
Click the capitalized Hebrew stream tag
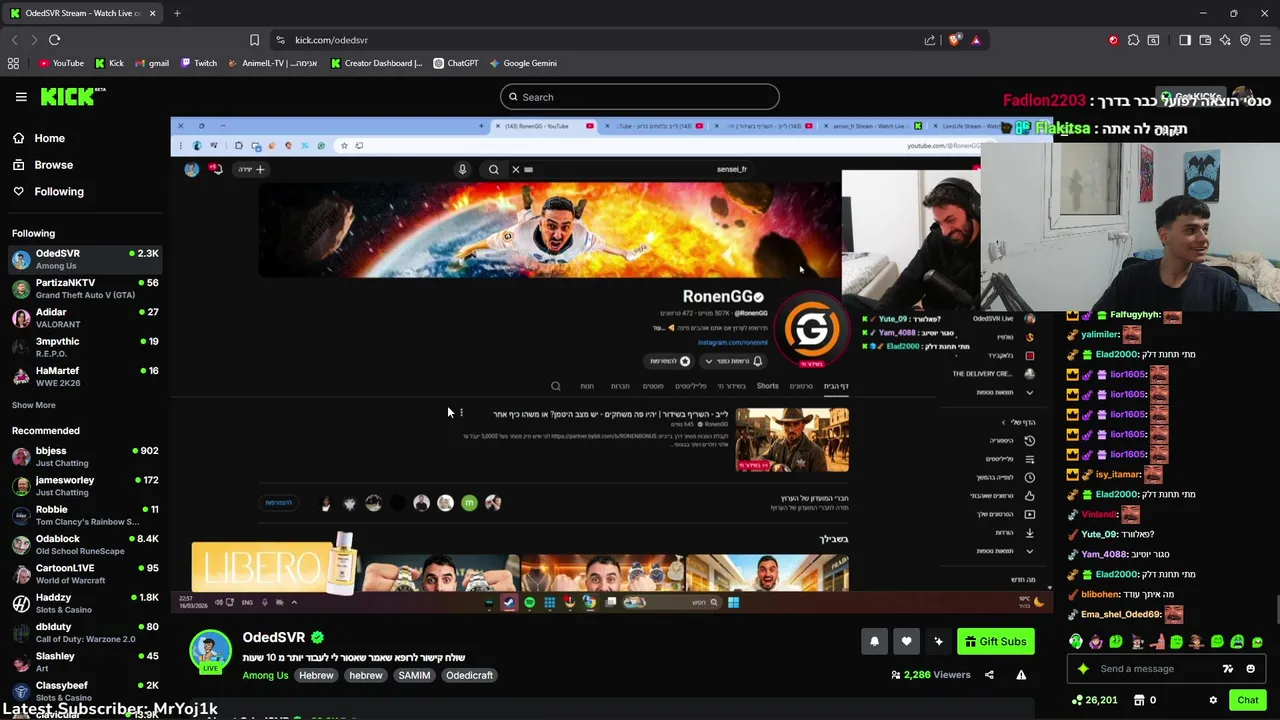316,675
